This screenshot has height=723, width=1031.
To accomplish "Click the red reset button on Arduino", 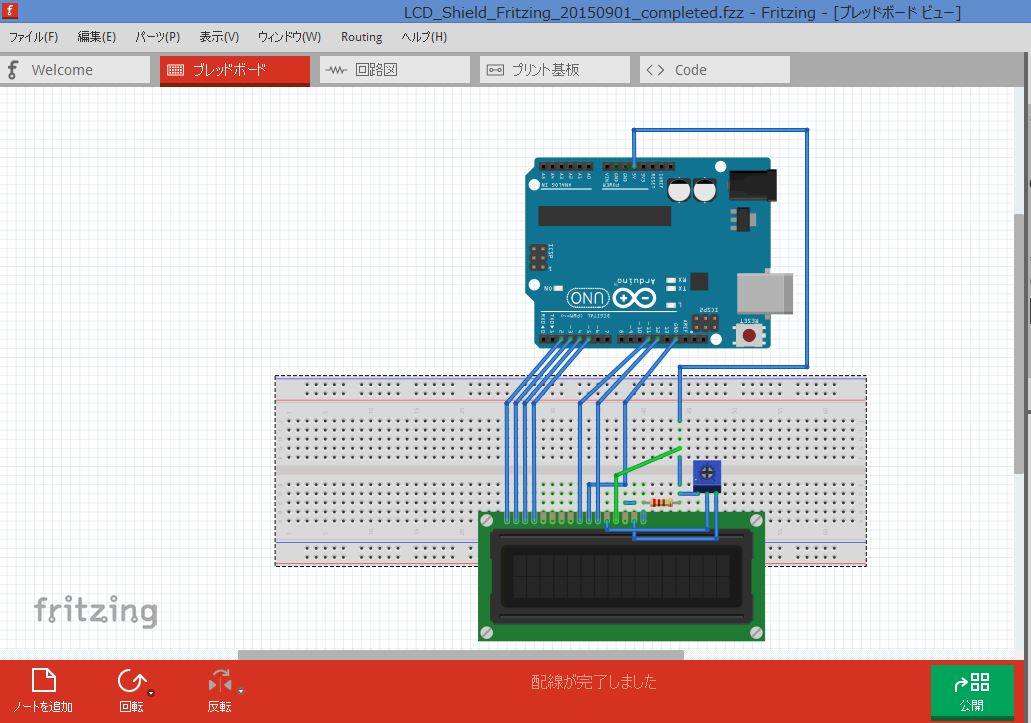I will (748, 335).
